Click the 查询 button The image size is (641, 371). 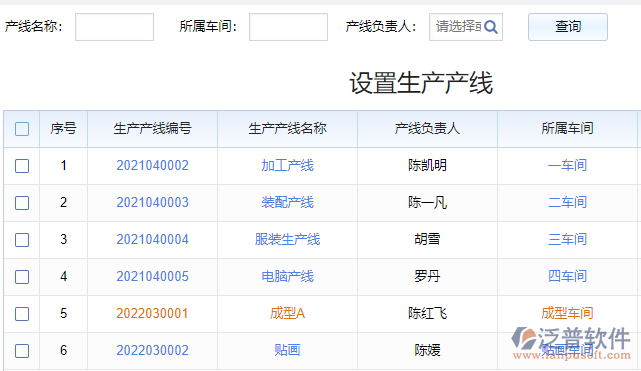[568, 27]
